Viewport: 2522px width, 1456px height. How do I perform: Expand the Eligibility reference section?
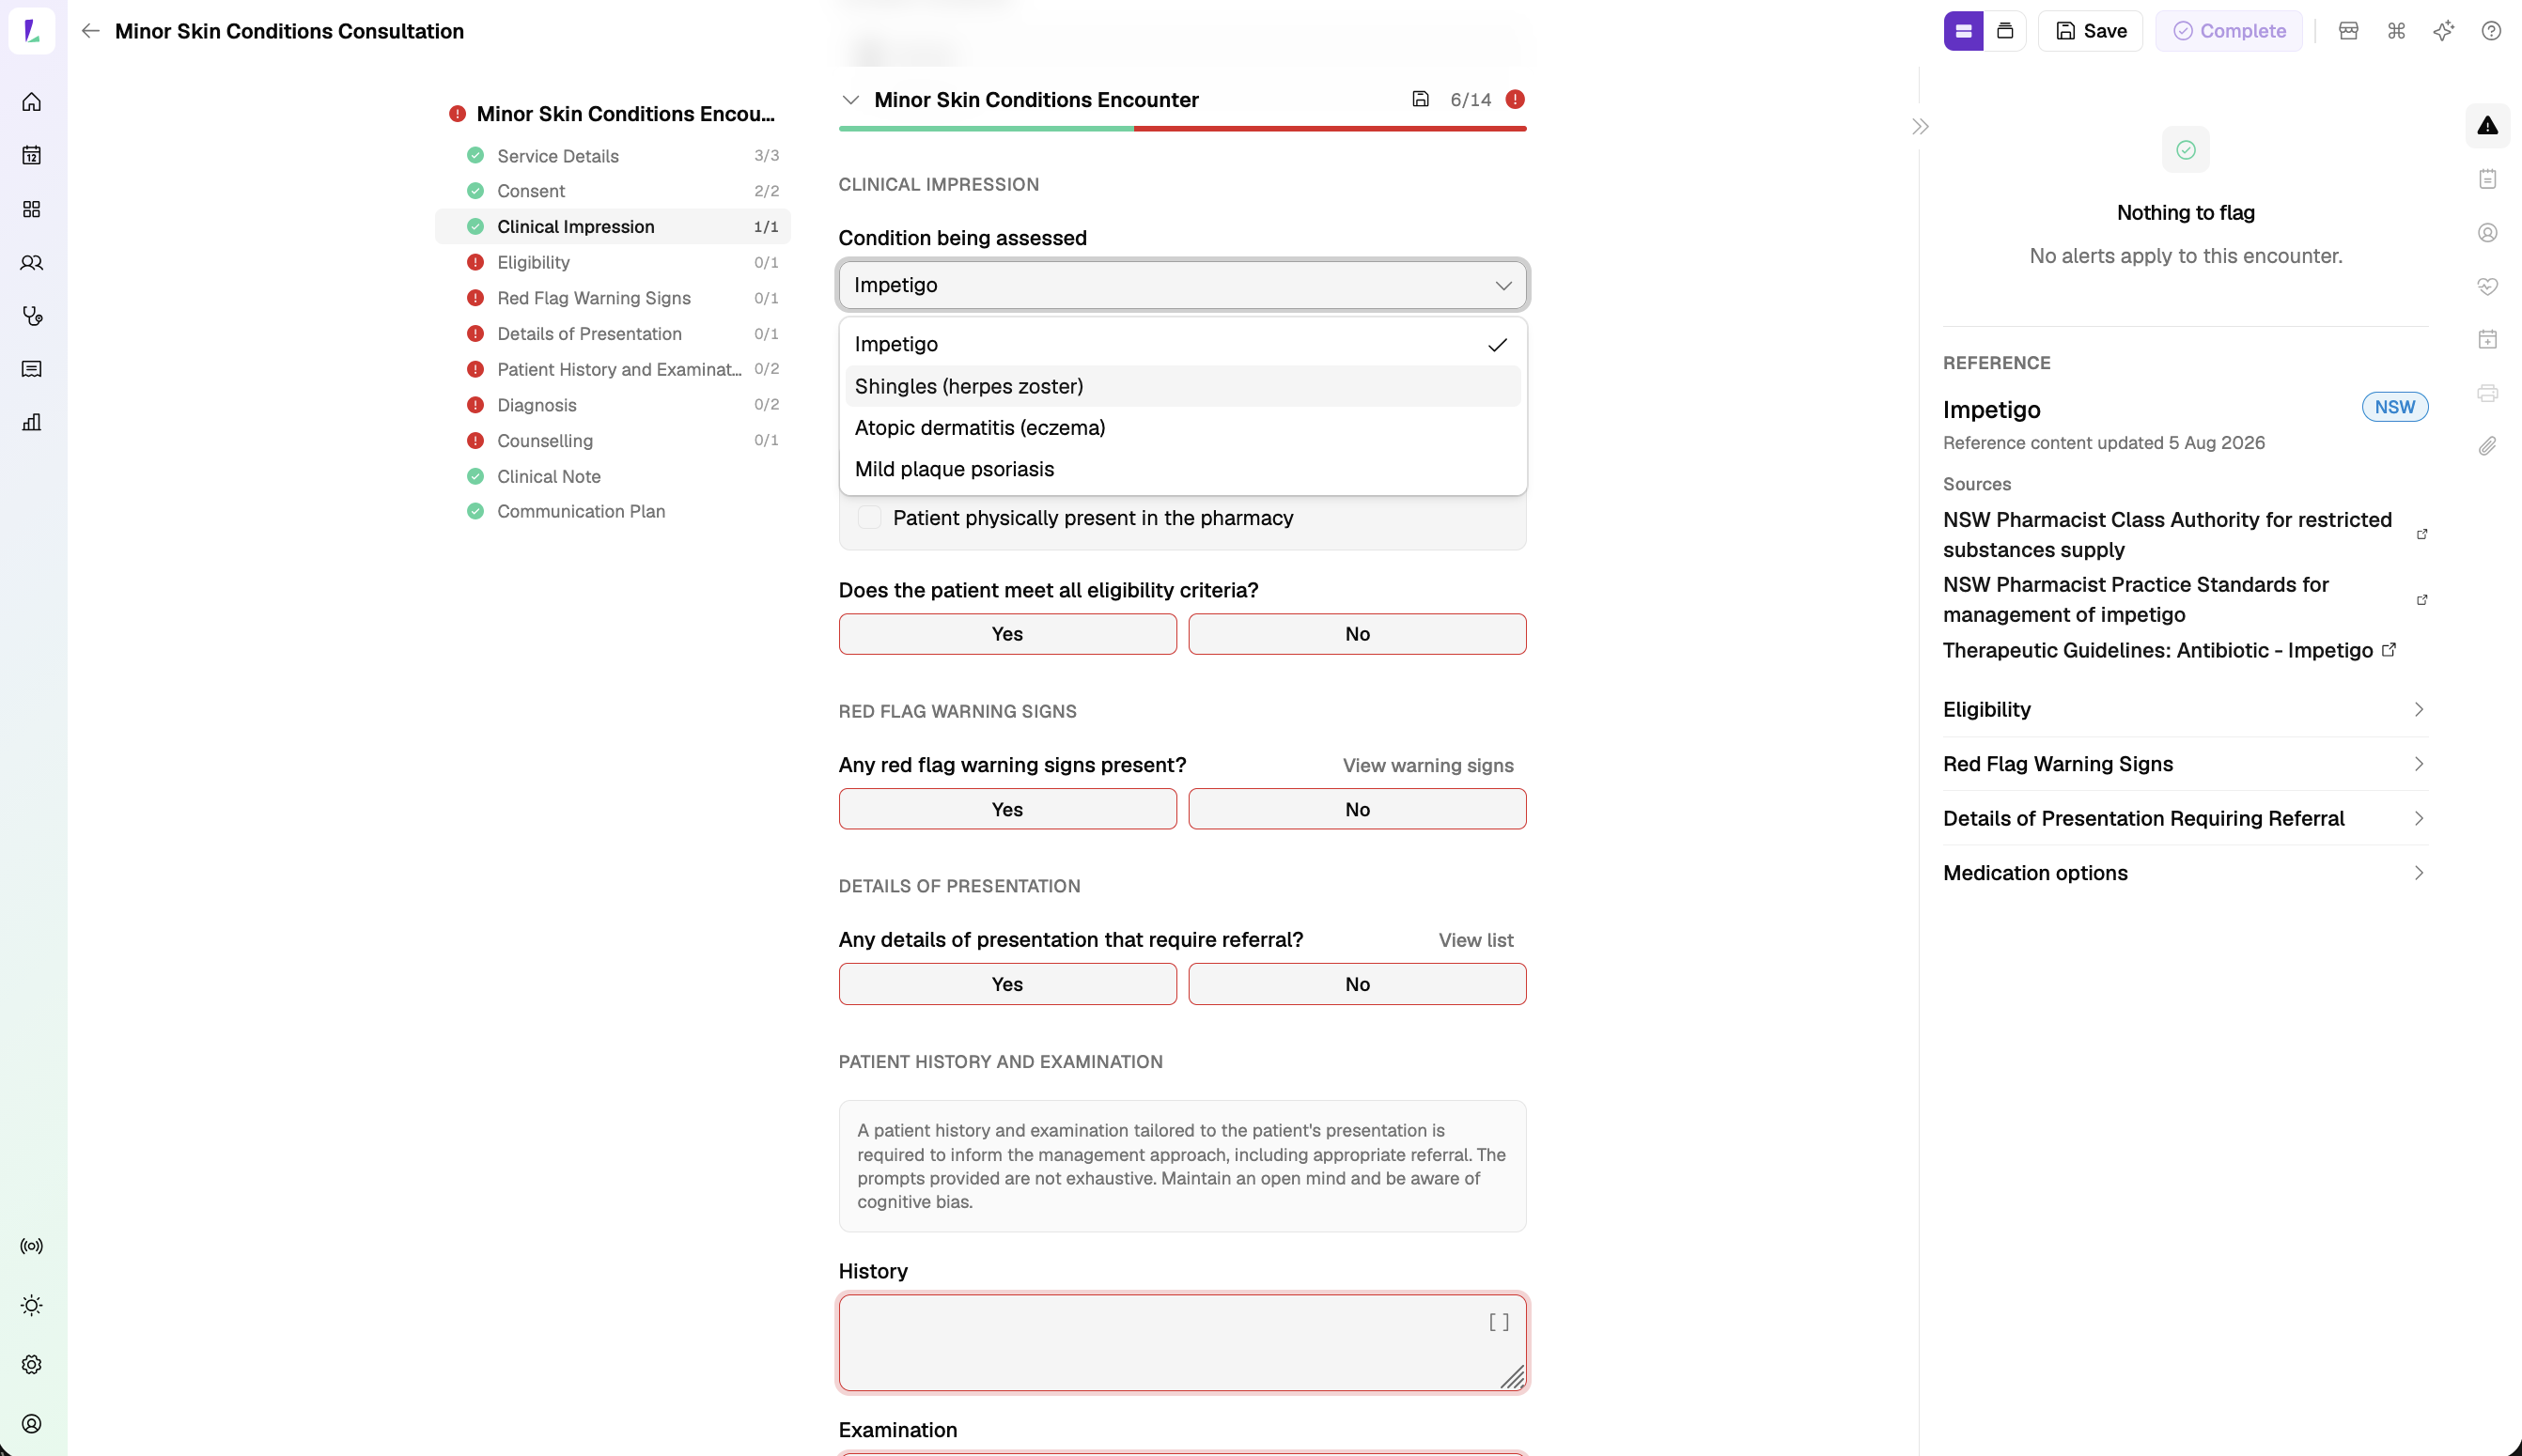coord(2185,710)
